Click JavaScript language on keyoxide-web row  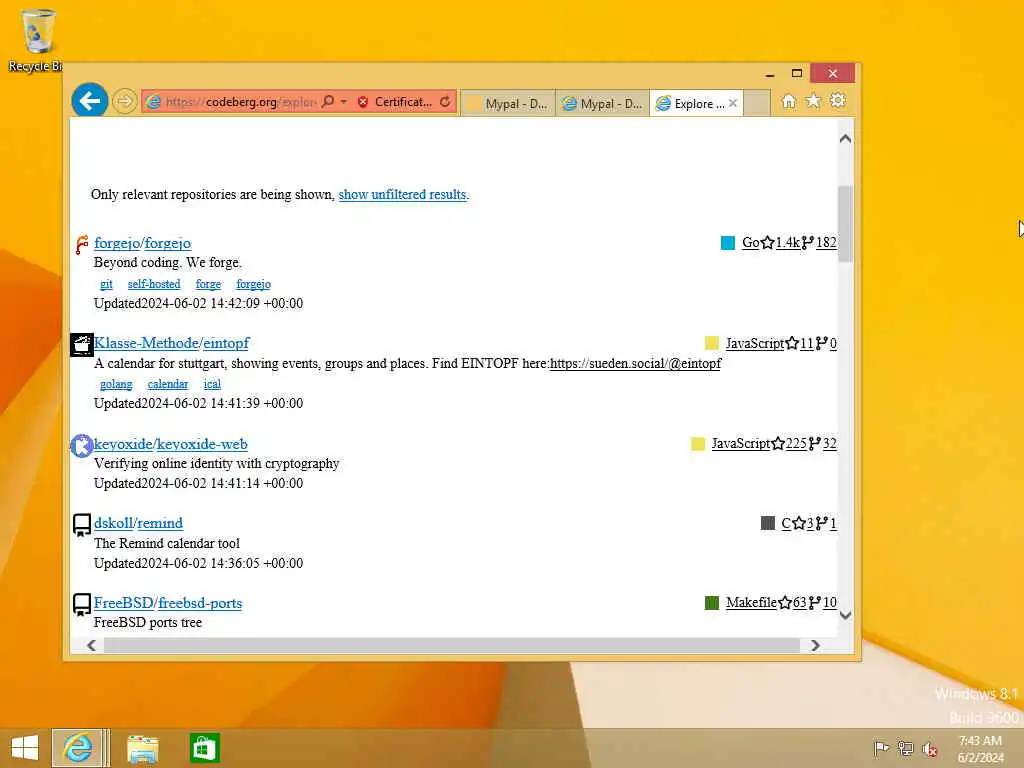click(741, 443)
